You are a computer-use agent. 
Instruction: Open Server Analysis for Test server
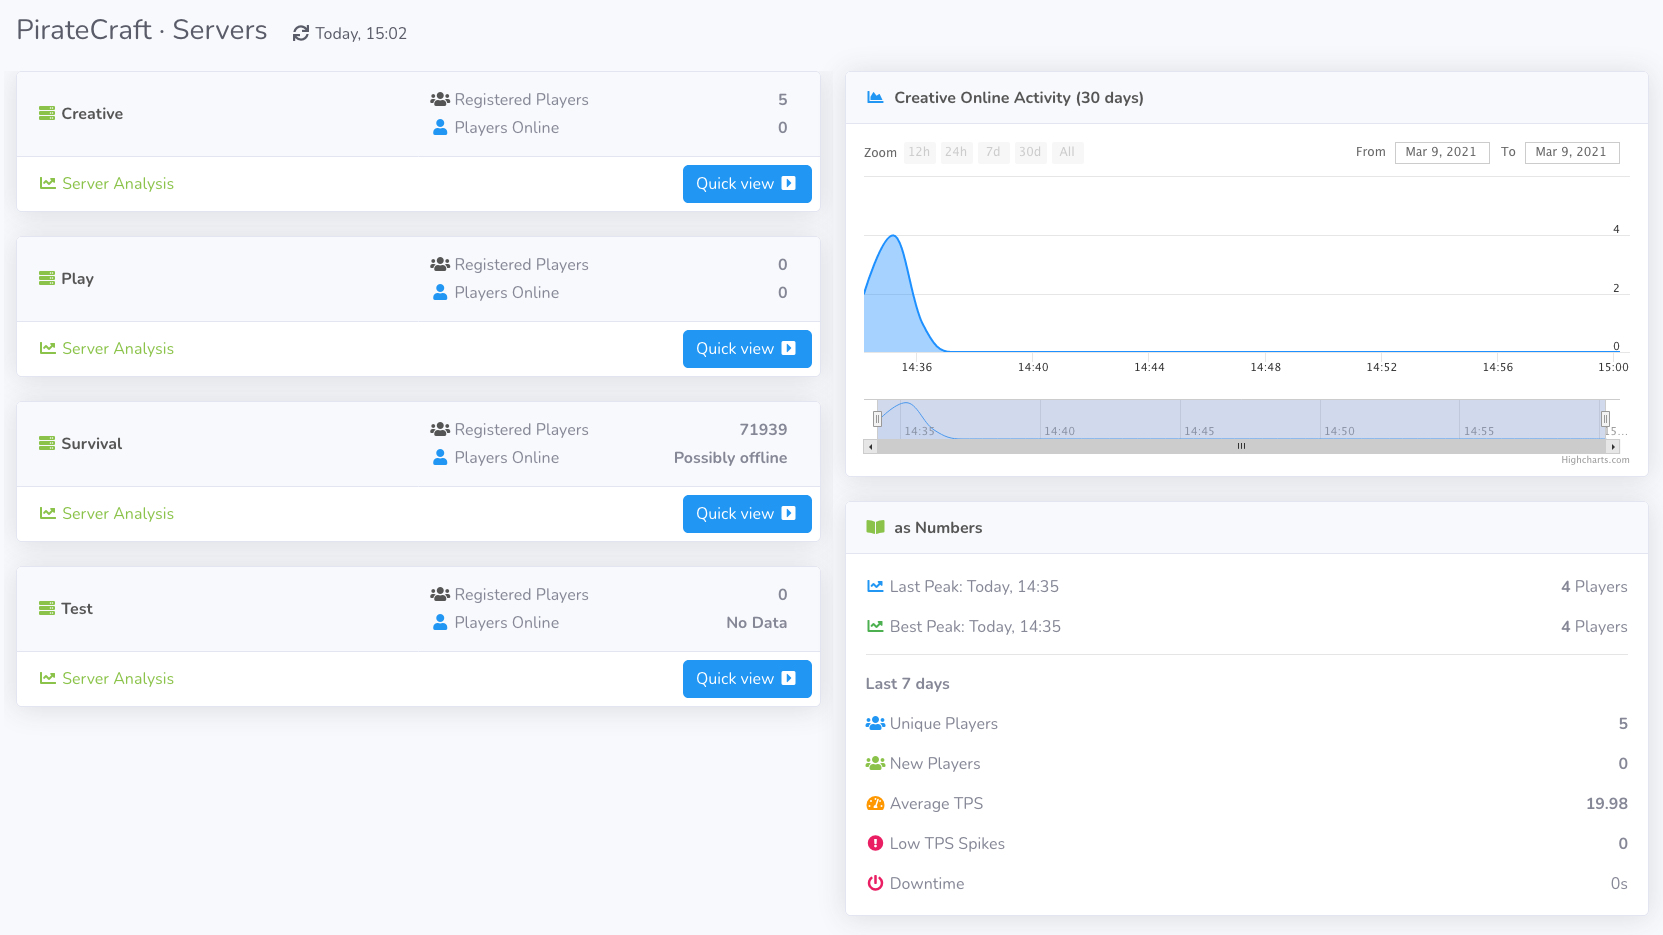(107, 679)
